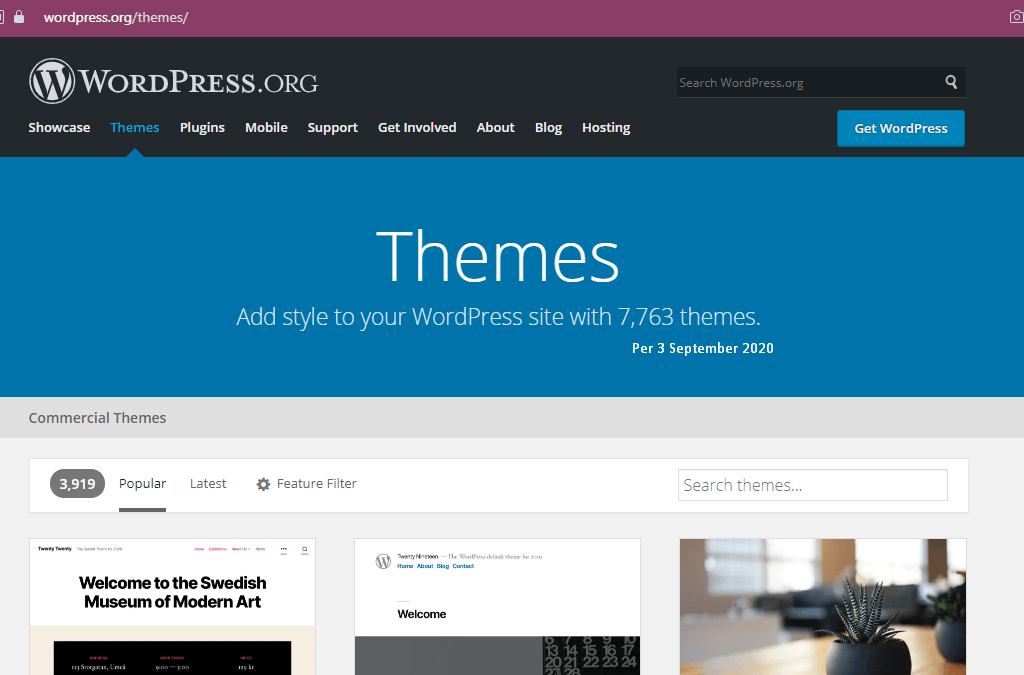
Task: Click the gear icon next to Feature Filter
Action: pyautogui.click(x=263, y=484)
